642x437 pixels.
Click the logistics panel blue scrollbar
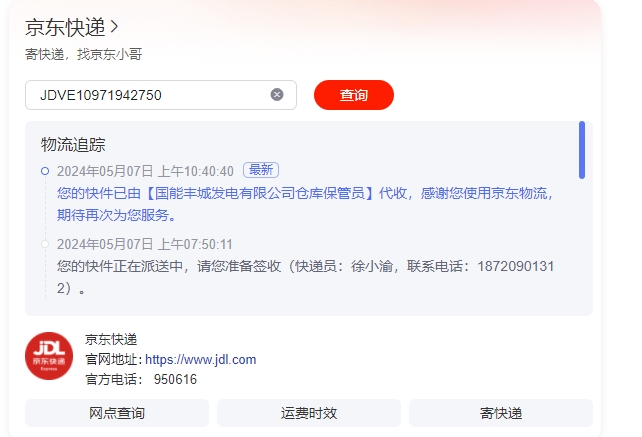[582, 150]
